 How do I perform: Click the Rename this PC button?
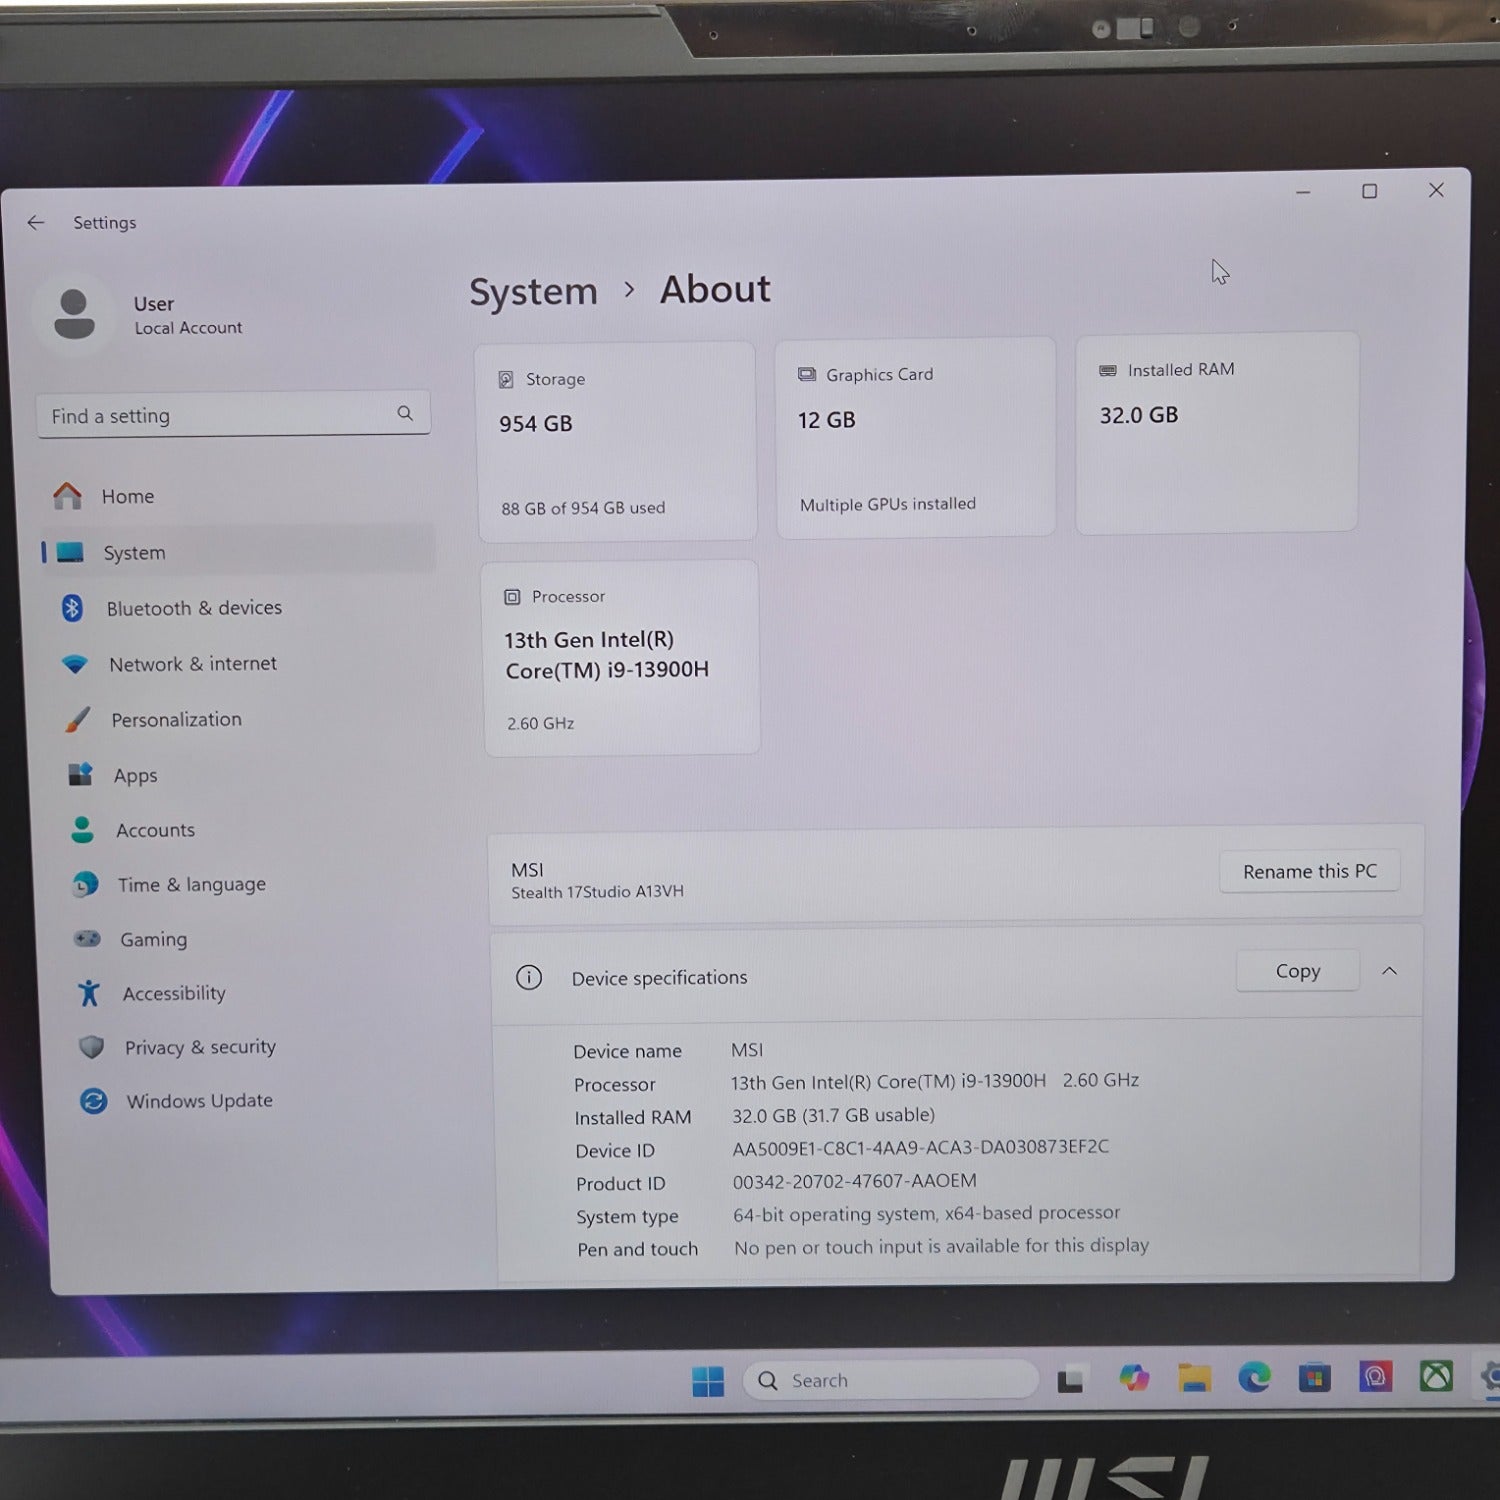pyautogui.click(x=1308, y=871)
